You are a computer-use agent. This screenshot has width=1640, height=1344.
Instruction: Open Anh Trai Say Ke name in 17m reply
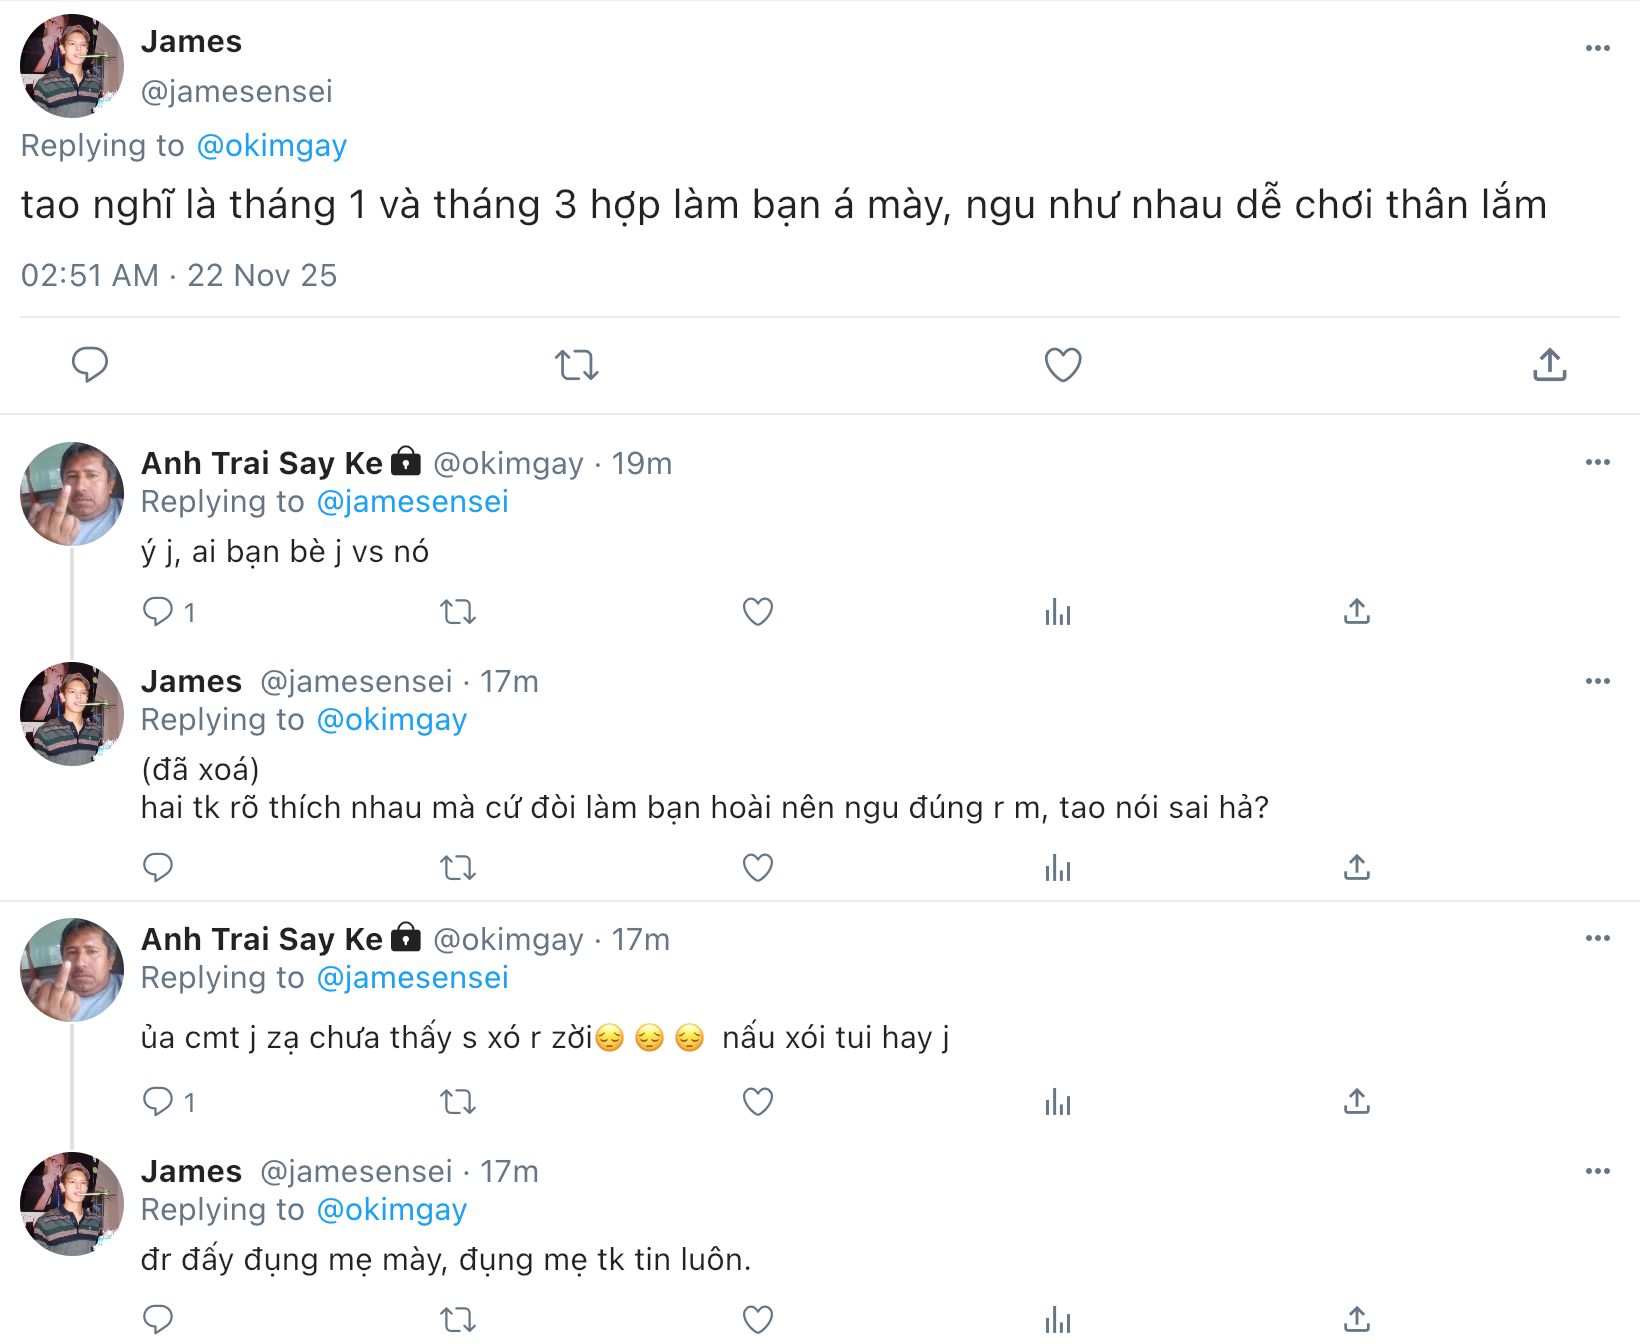(261, 939)
